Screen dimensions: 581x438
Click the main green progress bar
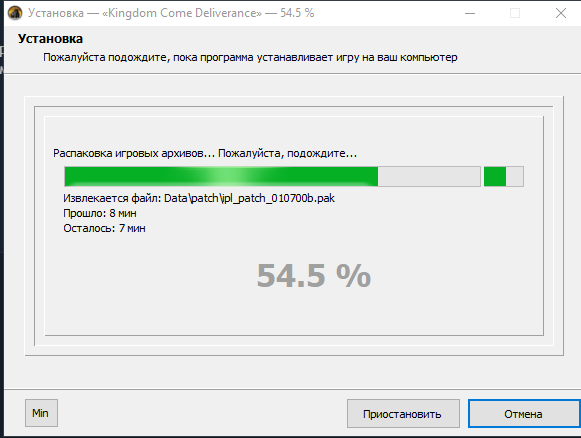[x=272, y=176]
